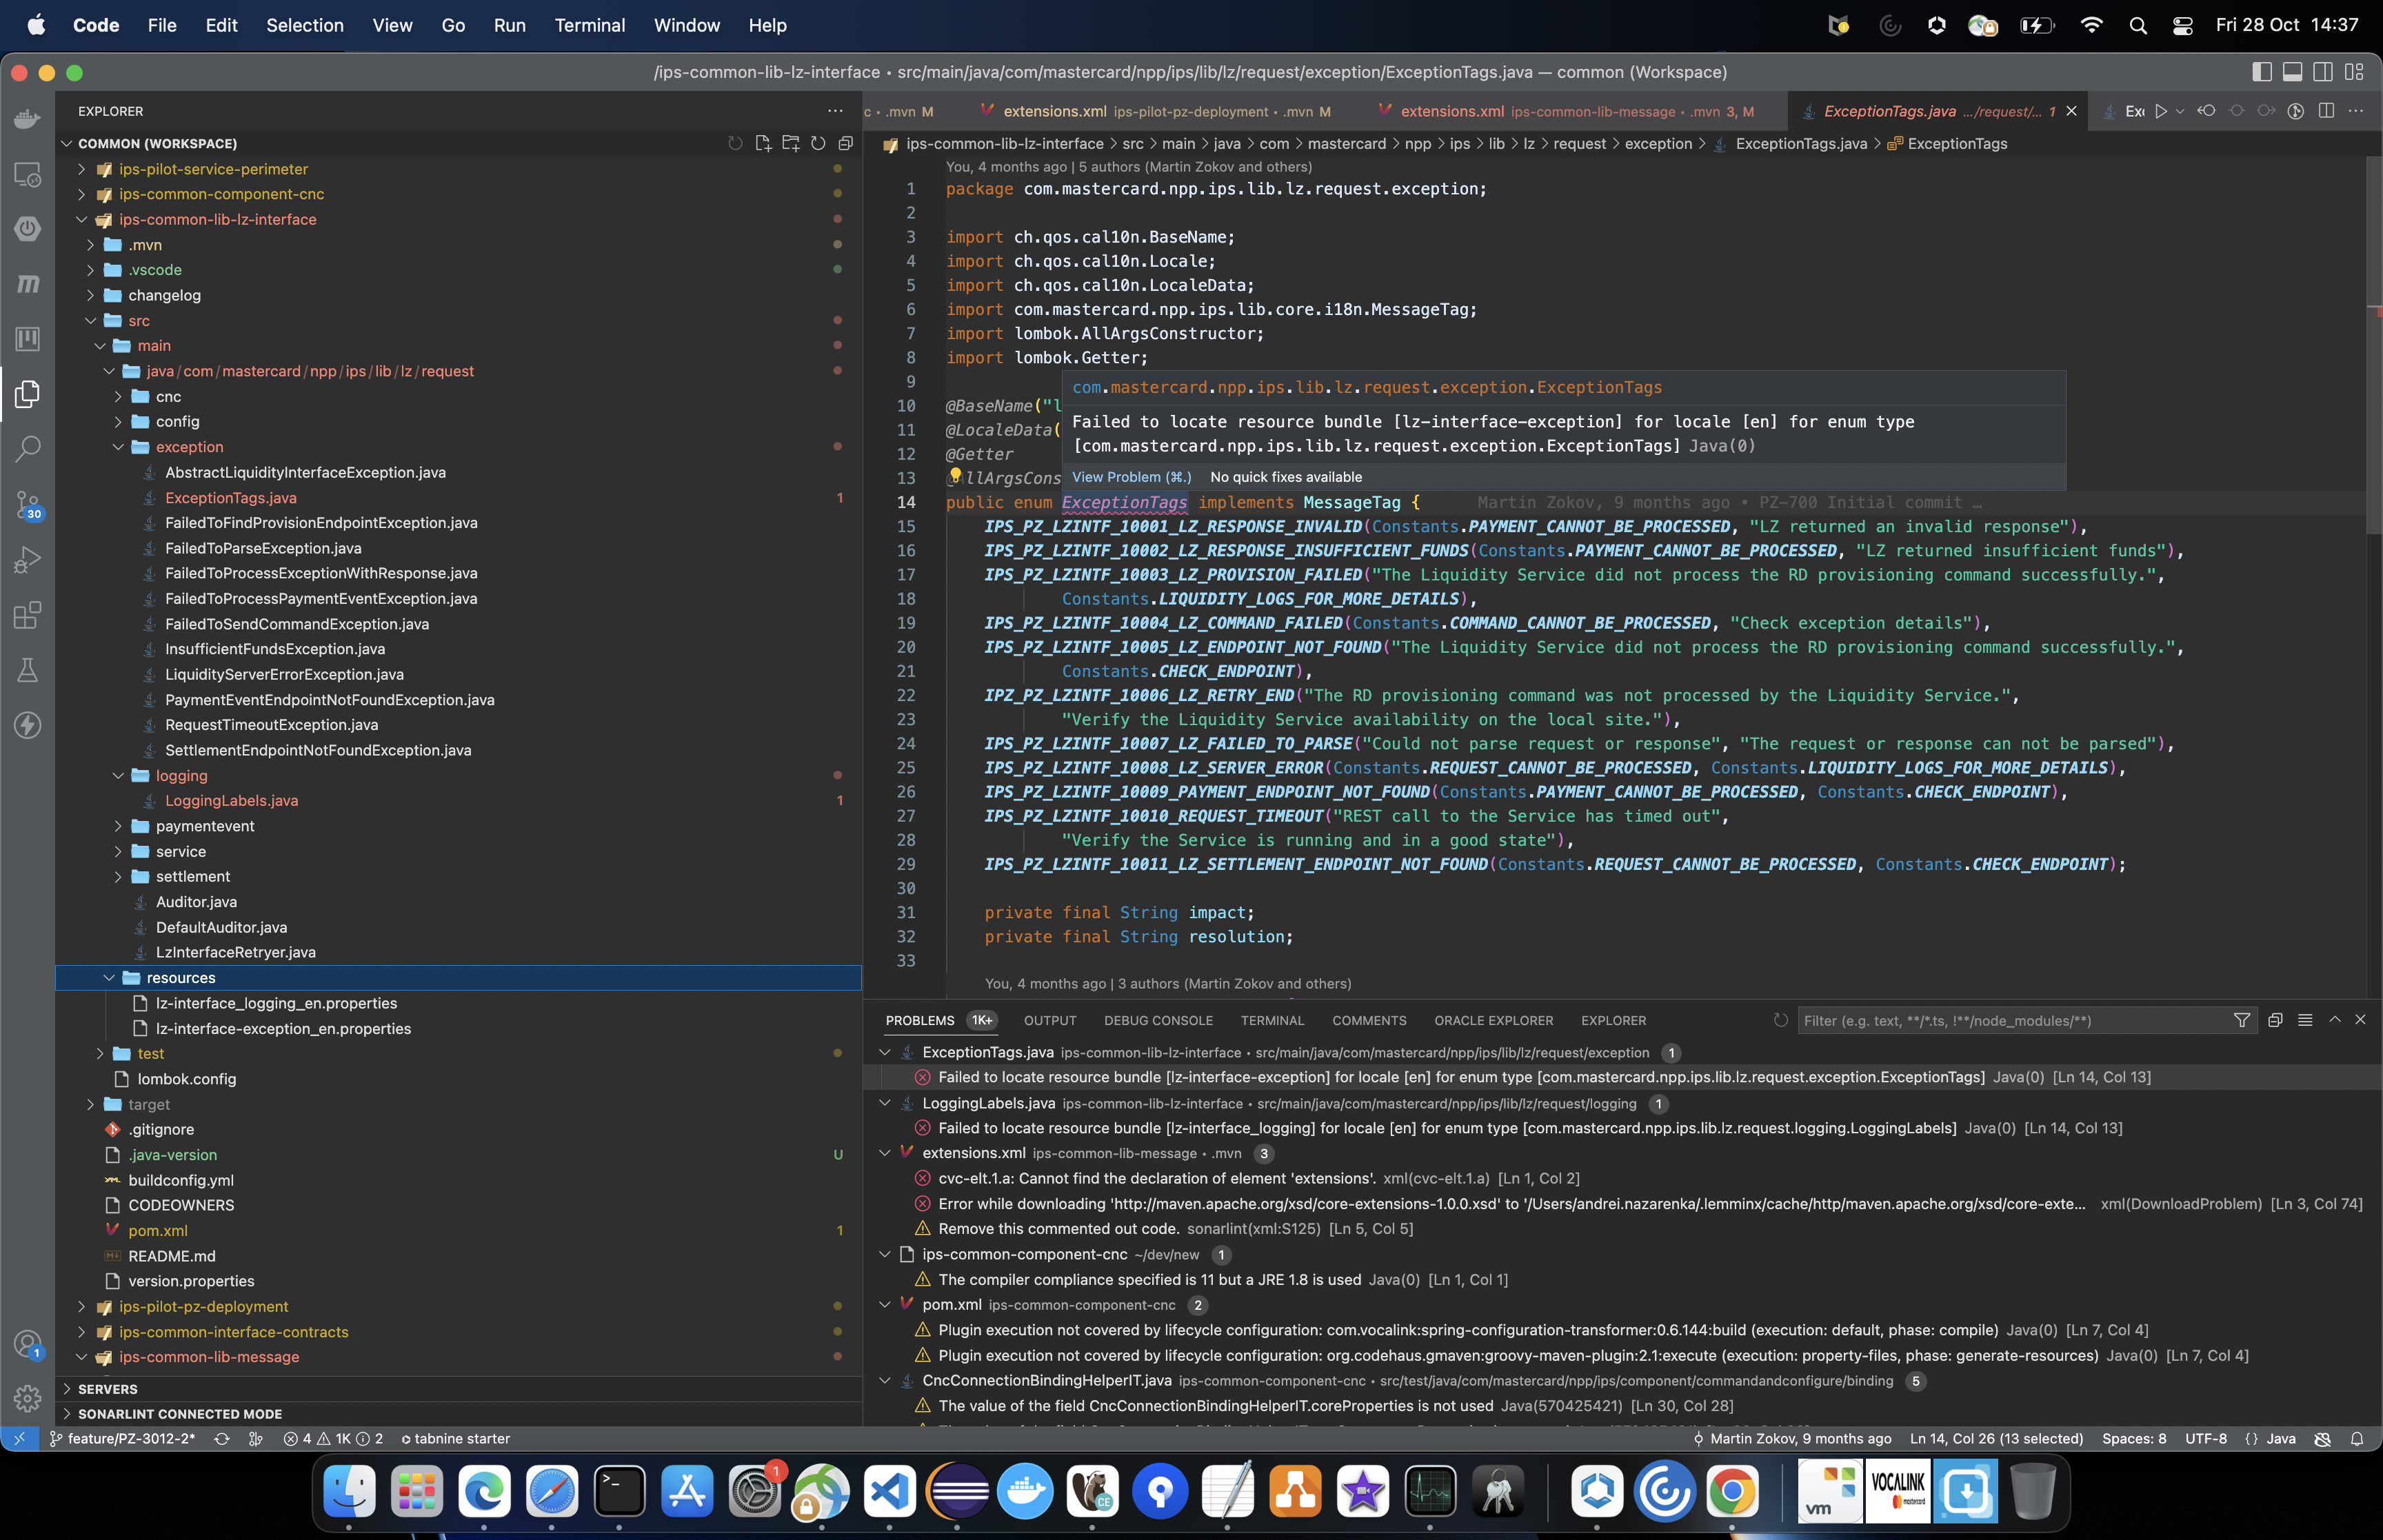Click the filter funnel icon in Problems panel
Image resolution: width=2383 pixels, height=1540 pixels.
[x=2242, y=1020]
